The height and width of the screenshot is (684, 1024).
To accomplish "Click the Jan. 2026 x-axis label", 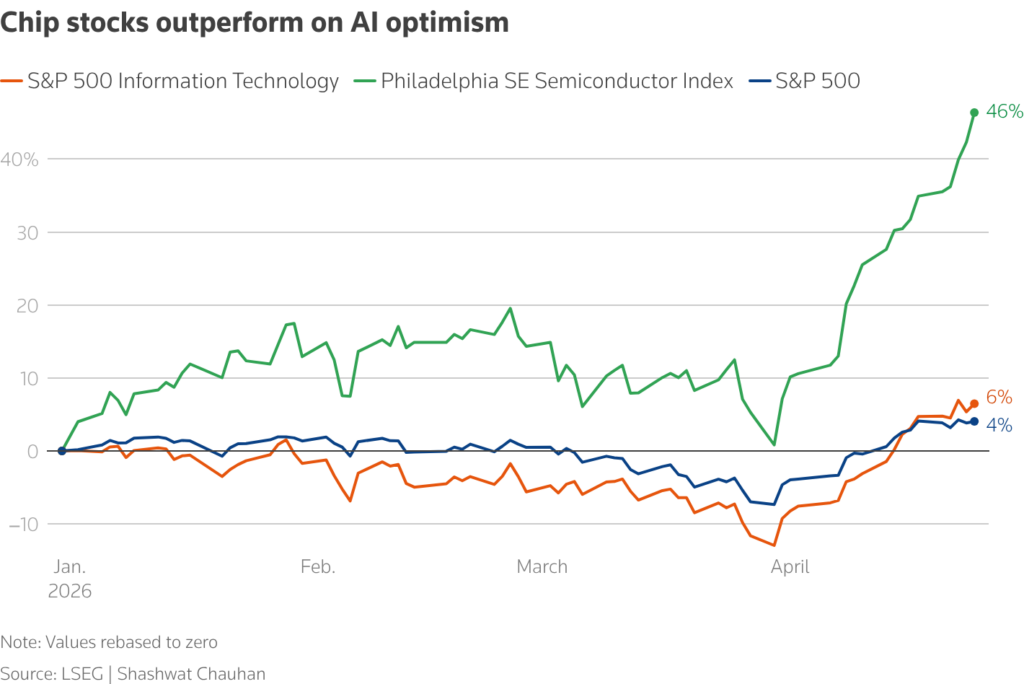I will coord(70,579).
